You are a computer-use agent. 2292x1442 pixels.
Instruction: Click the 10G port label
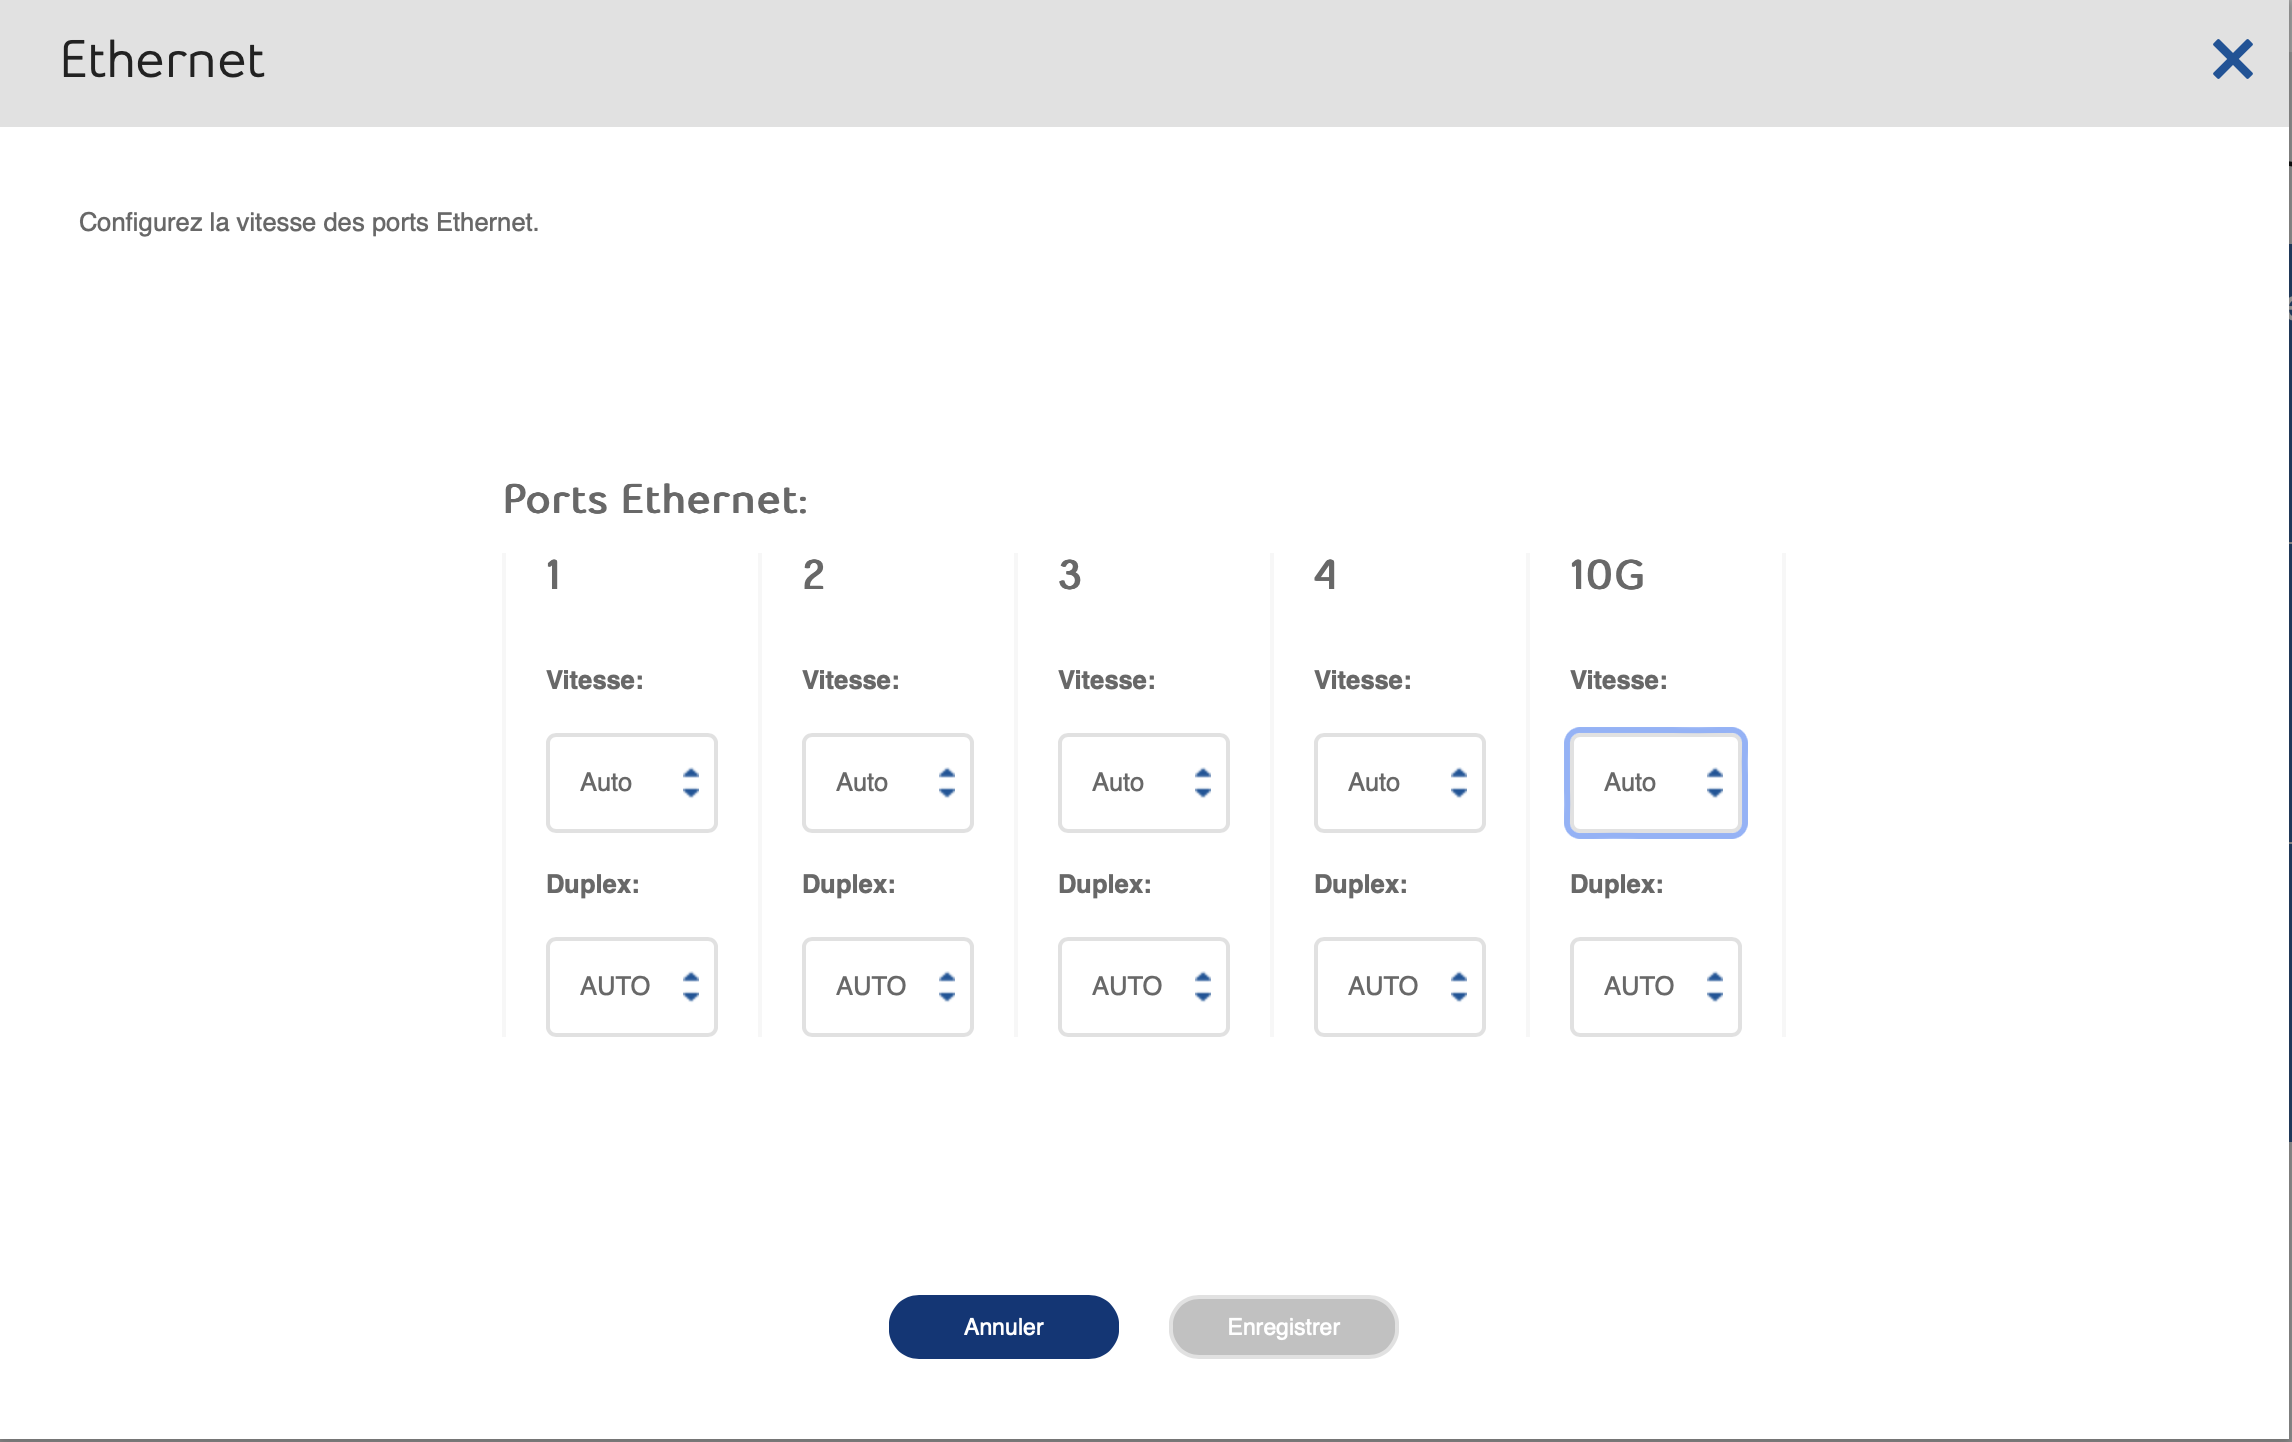[x=1606, y=575]
